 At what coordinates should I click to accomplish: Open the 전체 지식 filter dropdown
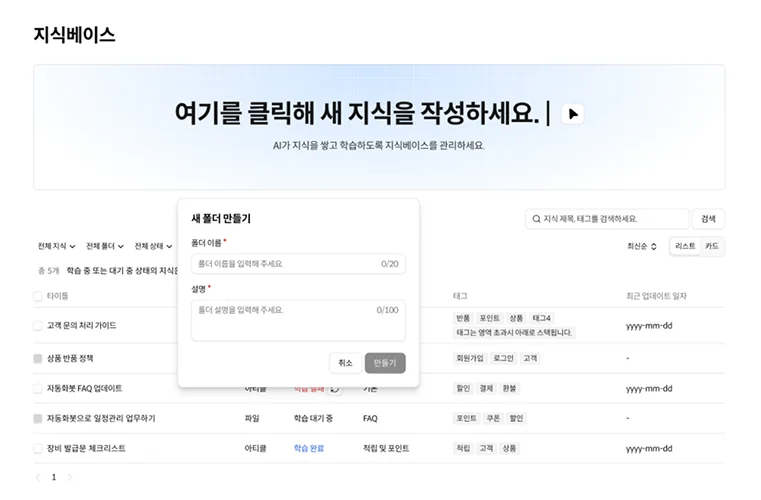(56, 247)
